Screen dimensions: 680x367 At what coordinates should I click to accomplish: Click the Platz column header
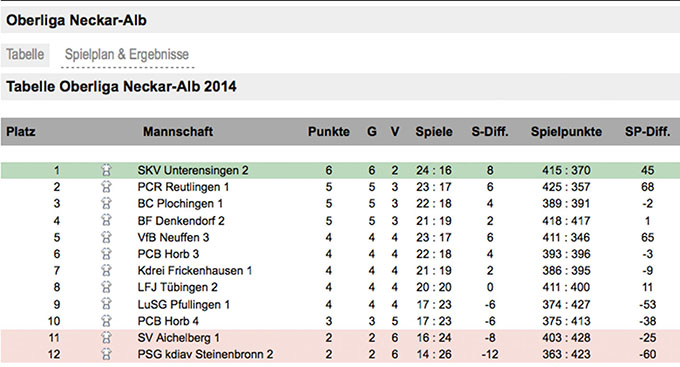(21, 131)
